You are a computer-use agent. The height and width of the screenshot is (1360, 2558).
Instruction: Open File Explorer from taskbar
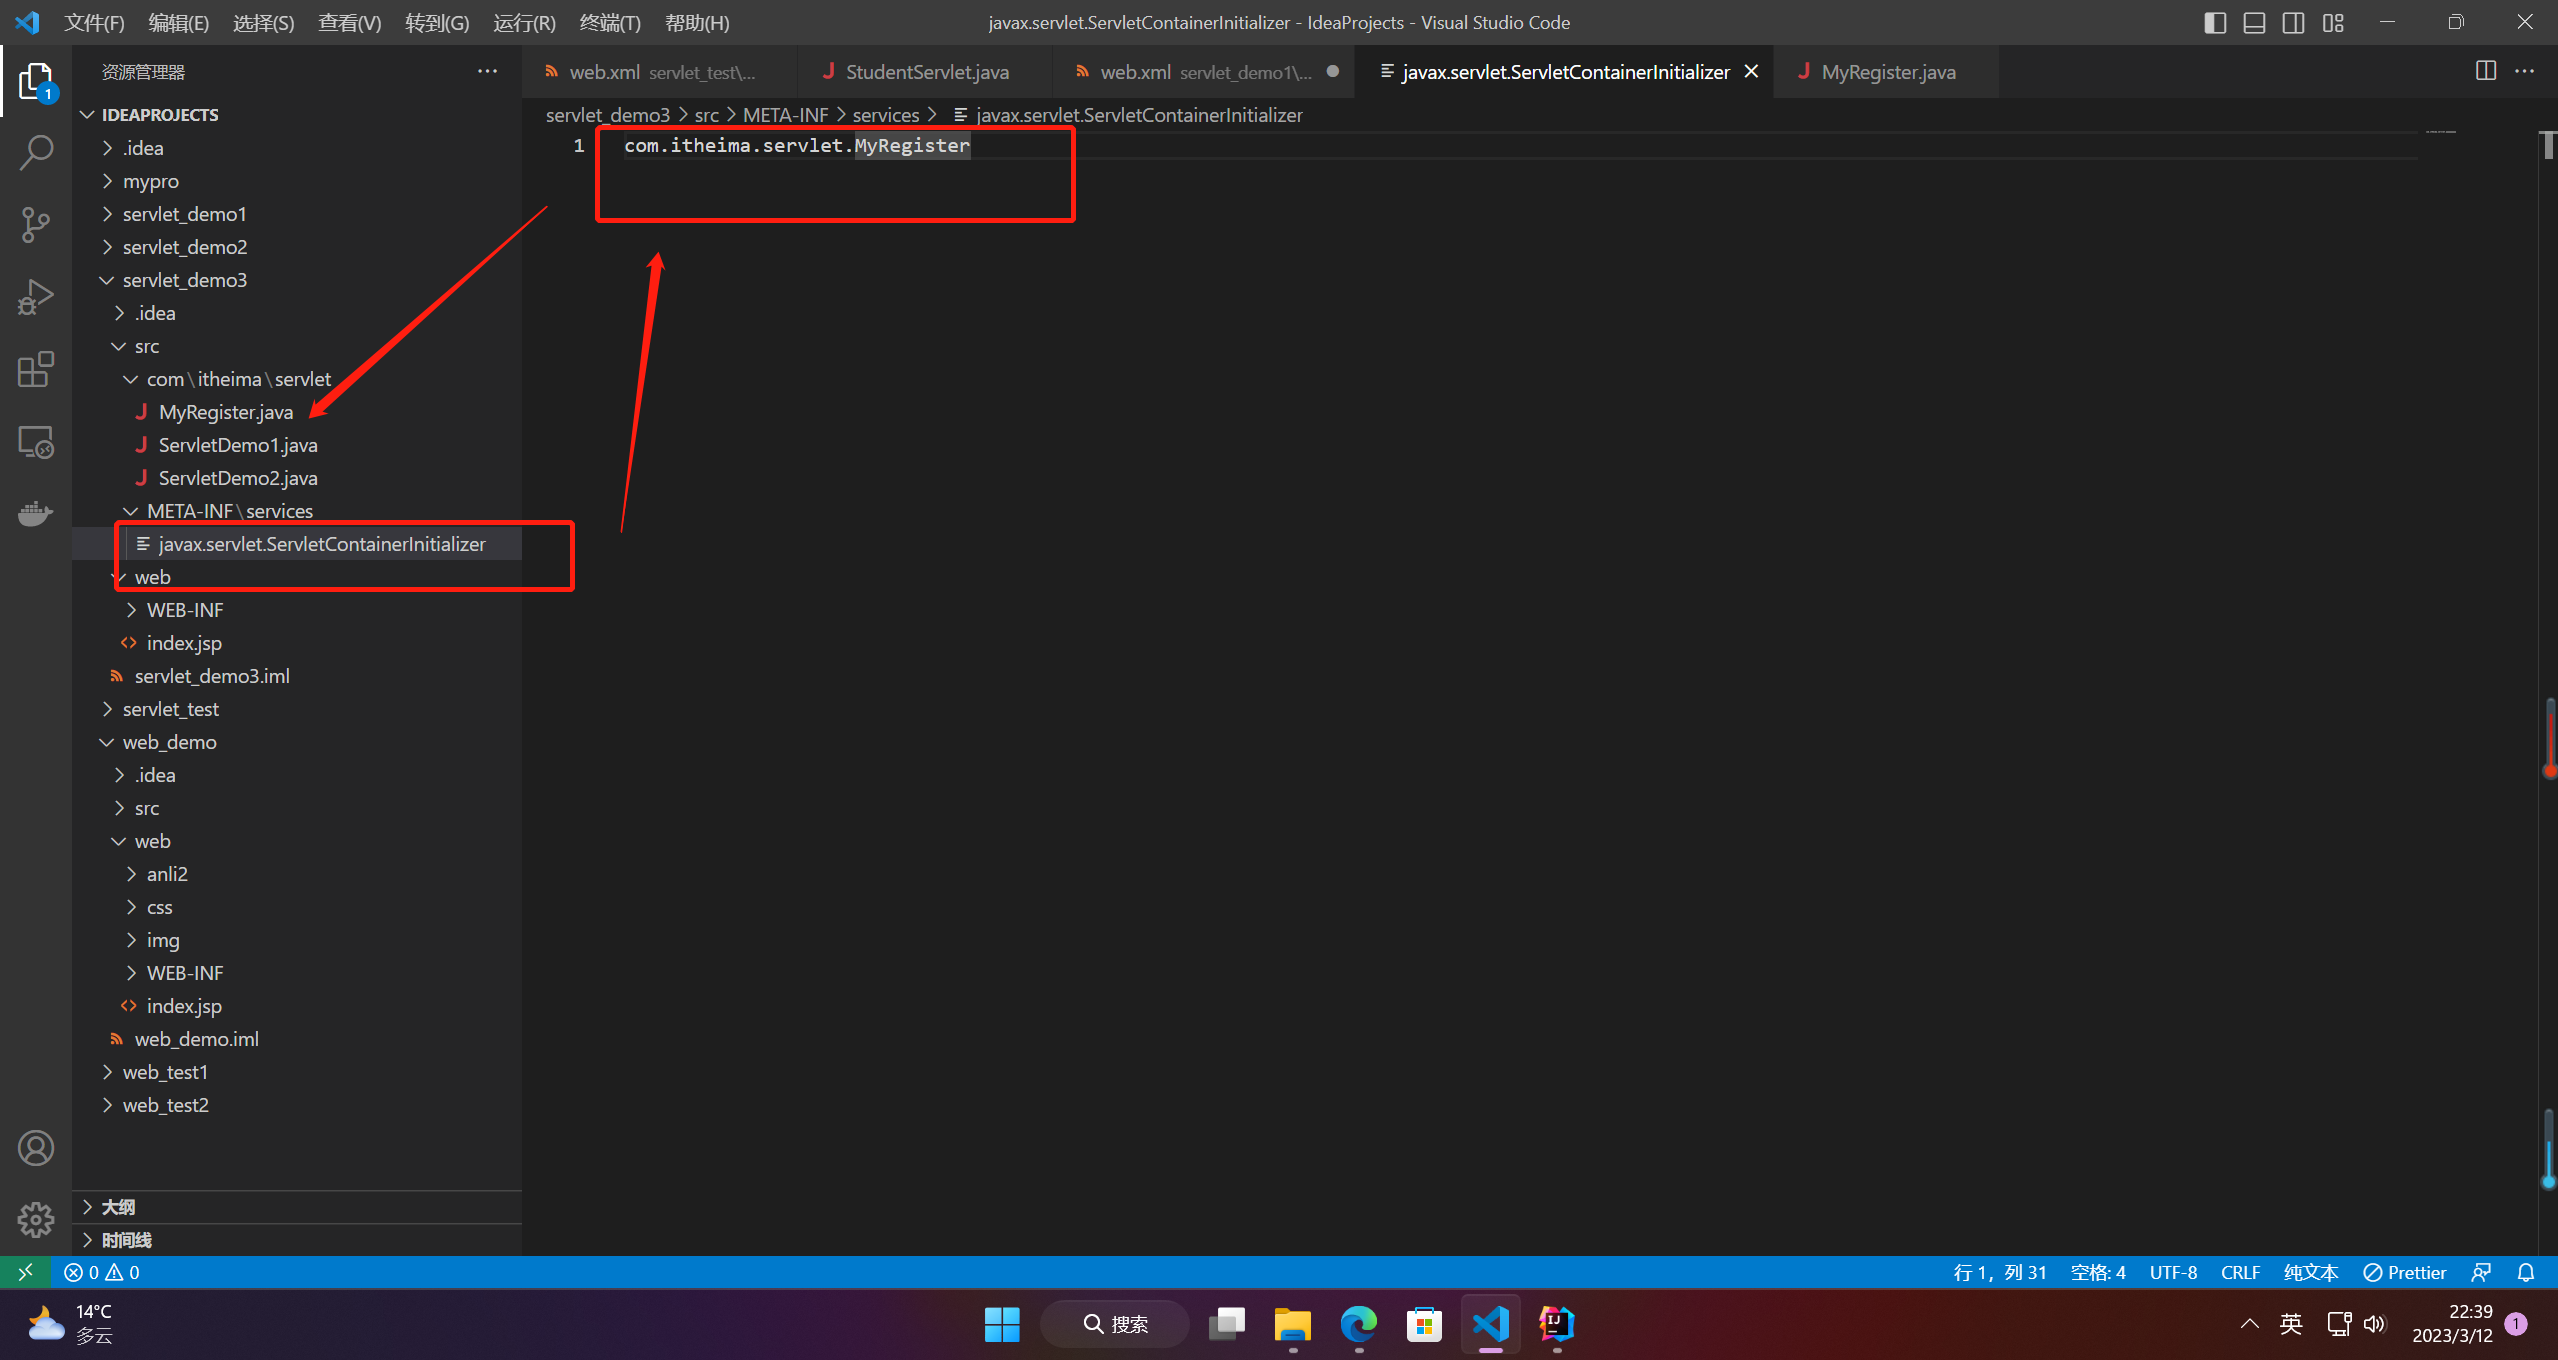pos(1292,1324)
